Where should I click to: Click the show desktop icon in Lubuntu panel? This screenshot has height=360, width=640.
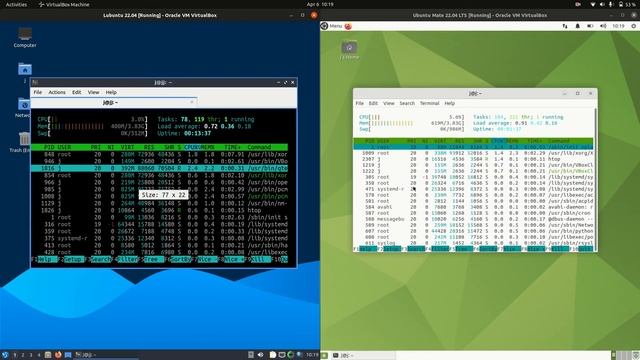pyautogui.click(x=68, y=355)
